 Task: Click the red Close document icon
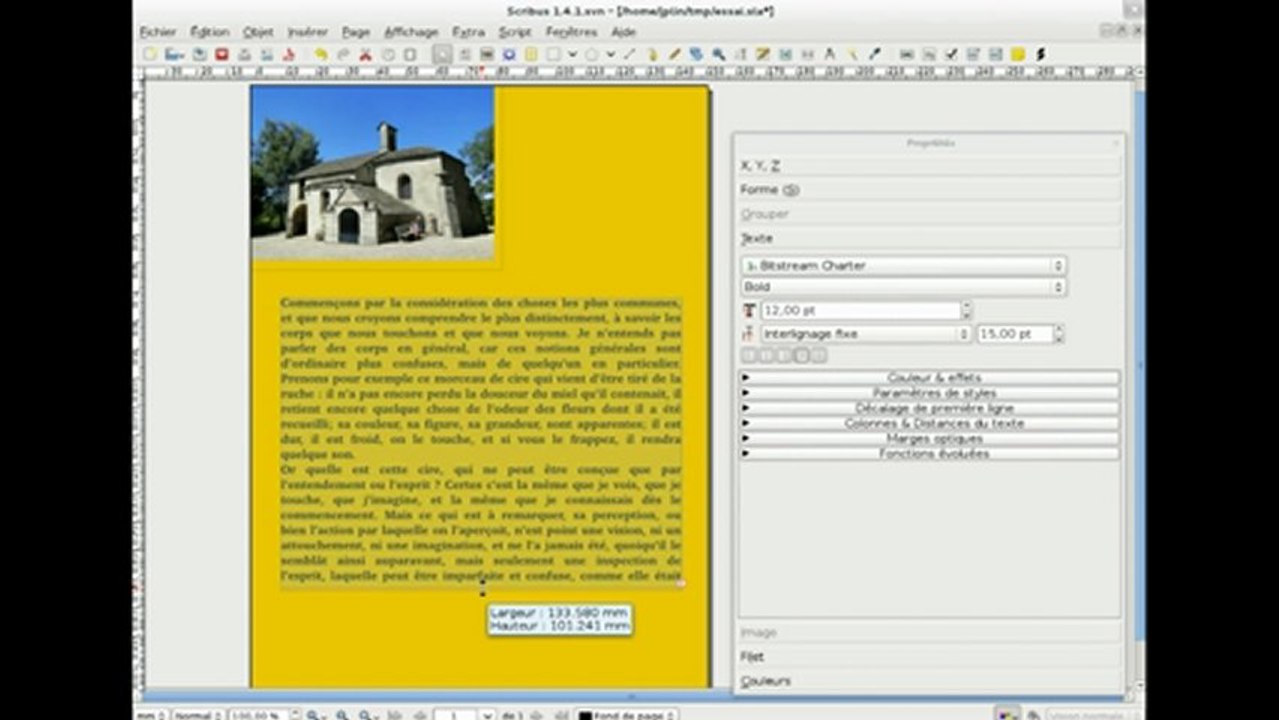pyautogui.click(x=222, y=54)
